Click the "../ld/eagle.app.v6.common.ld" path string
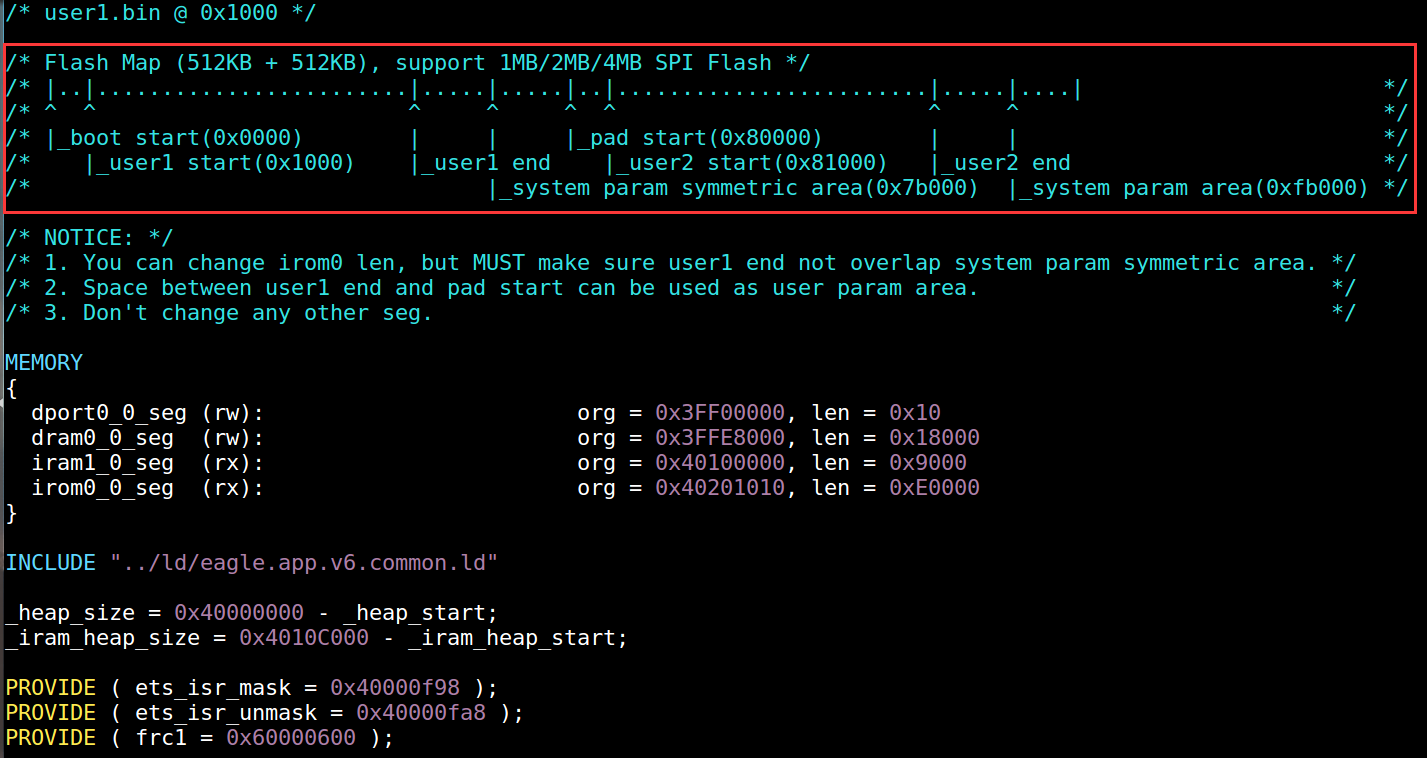 point(304,562)
